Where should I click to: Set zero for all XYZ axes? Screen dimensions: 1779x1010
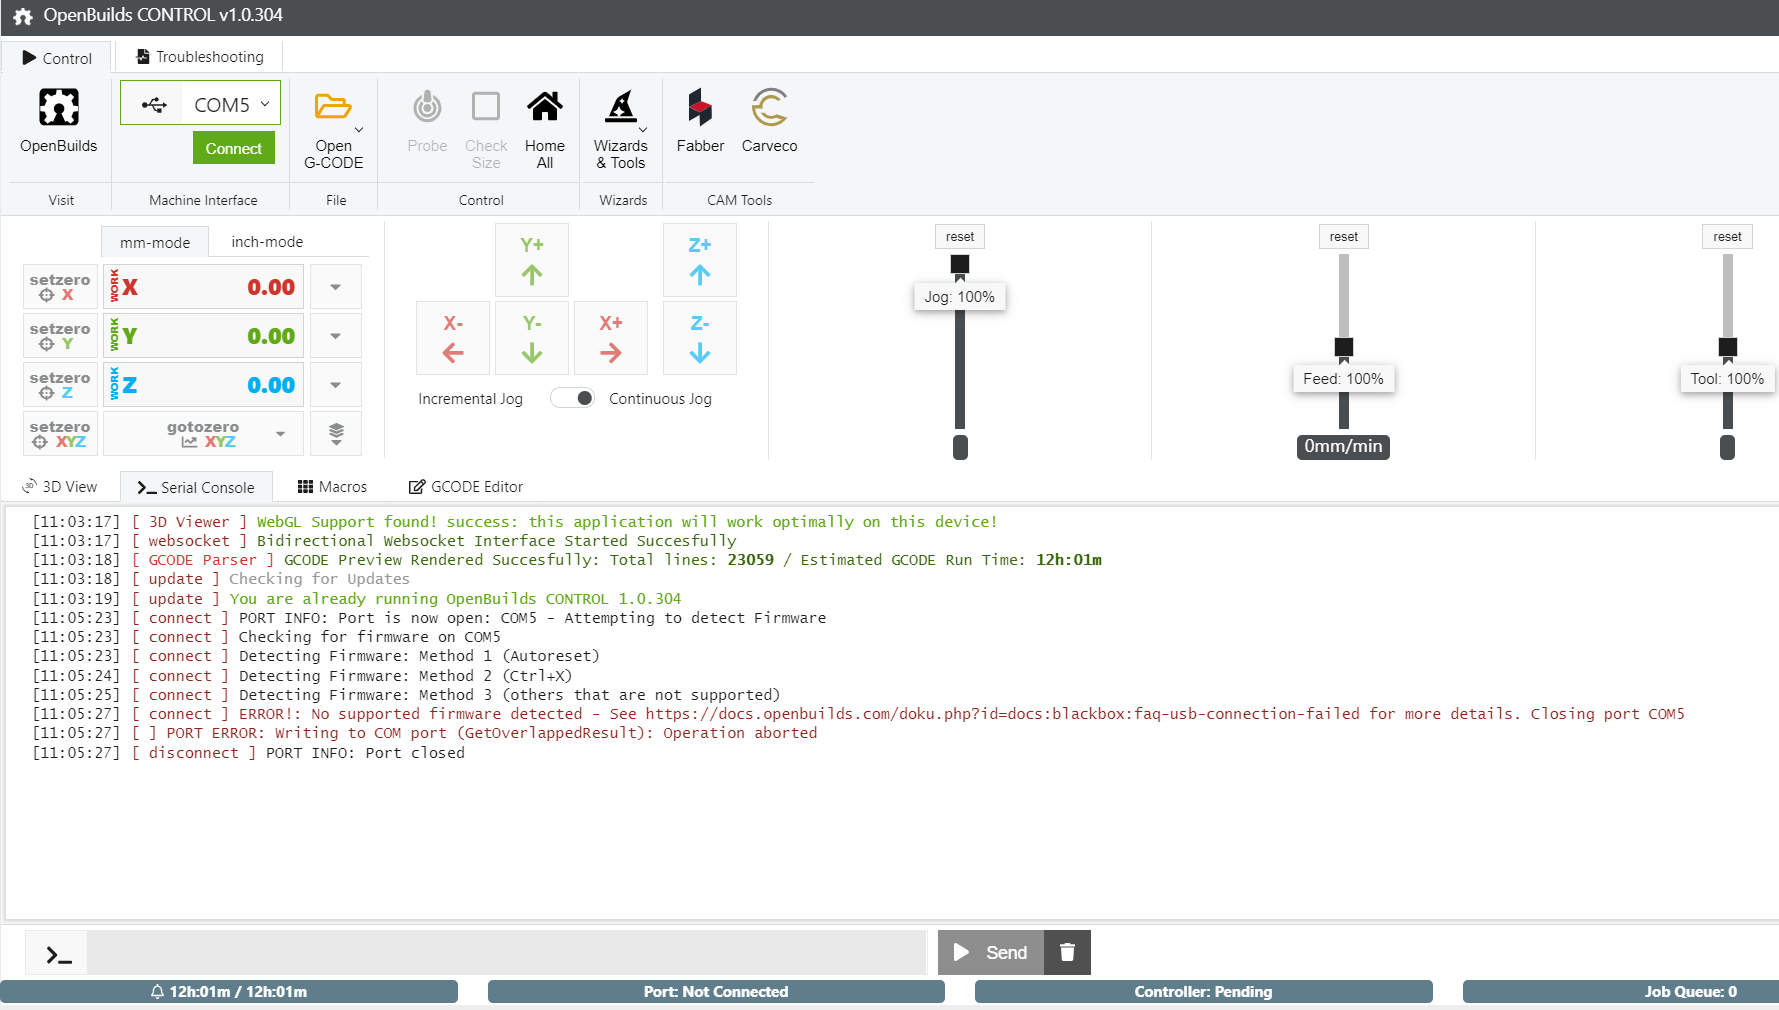60,434
